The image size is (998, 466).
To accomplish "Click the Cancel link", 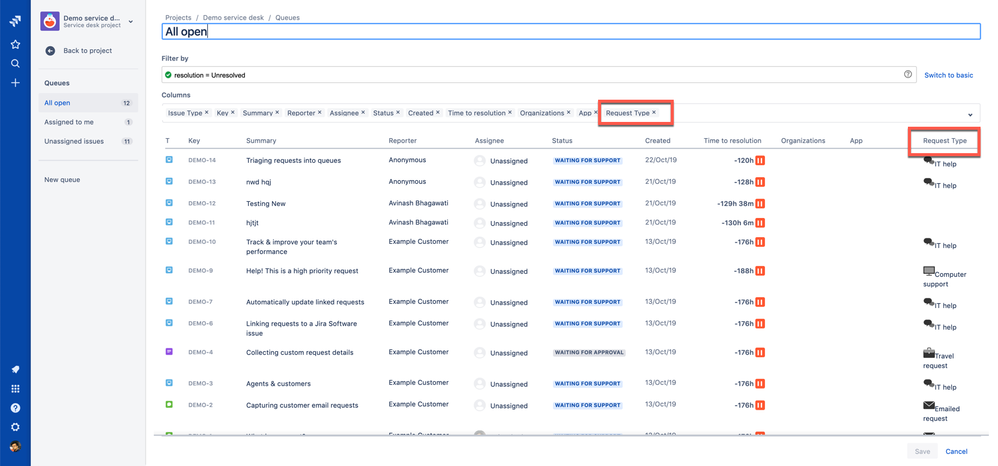I will [956, 451].
